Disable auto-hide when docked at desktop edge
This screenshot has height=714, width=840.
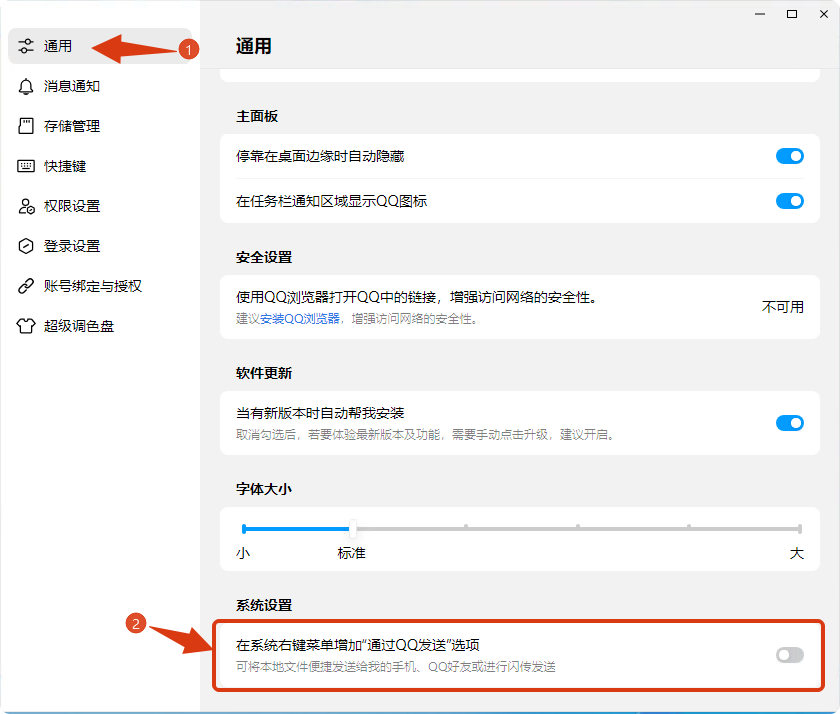789,156
